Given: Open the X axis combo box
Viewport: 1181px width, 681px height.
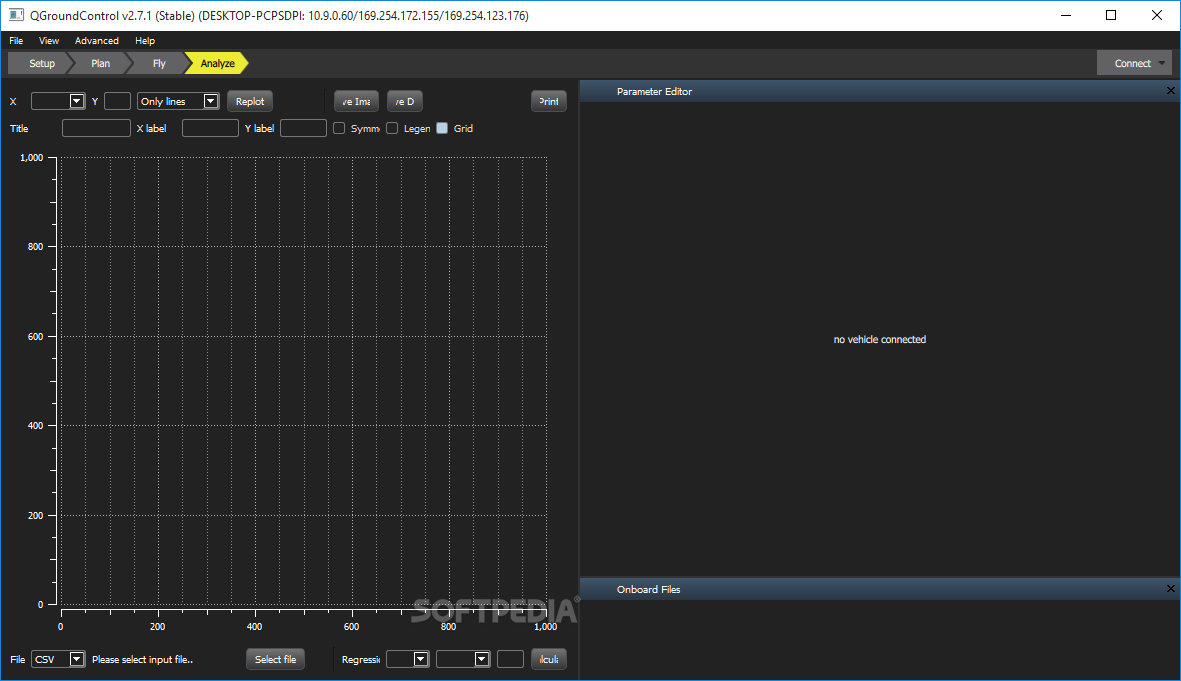Looking at the screenshot, I should [57, 101].
